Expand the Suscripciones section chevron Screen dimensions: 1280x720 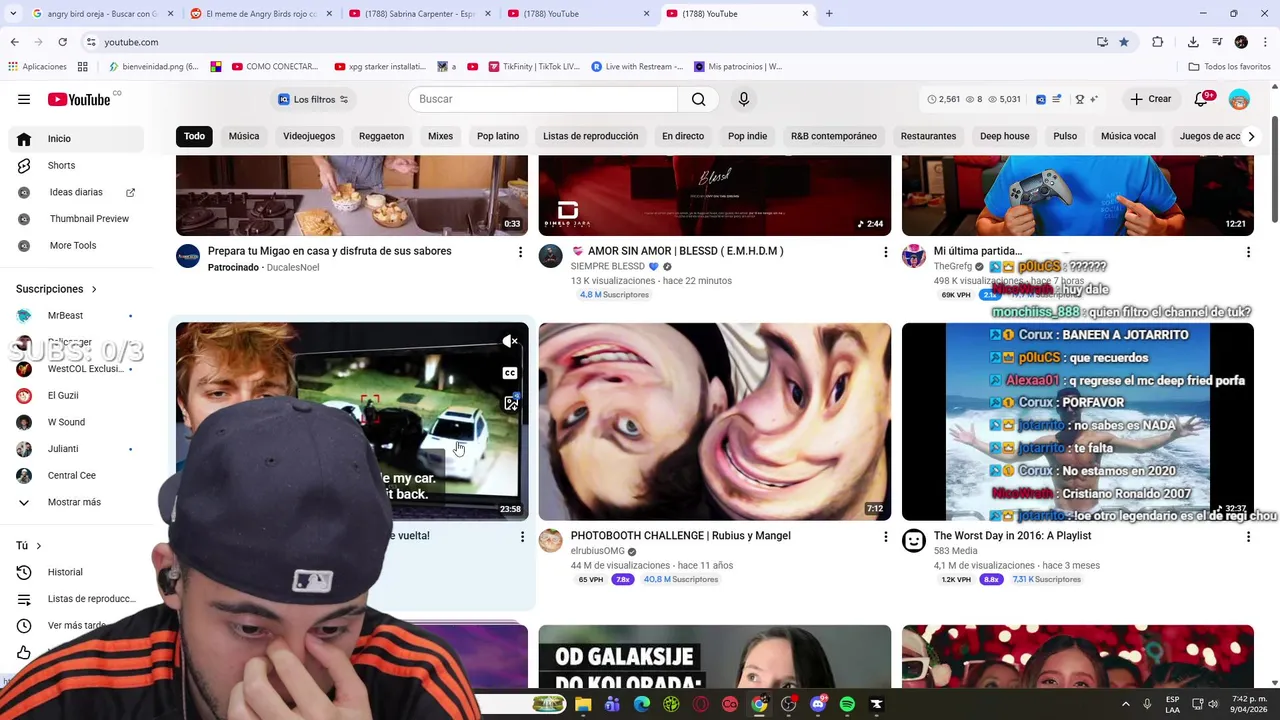coord(94,289)
